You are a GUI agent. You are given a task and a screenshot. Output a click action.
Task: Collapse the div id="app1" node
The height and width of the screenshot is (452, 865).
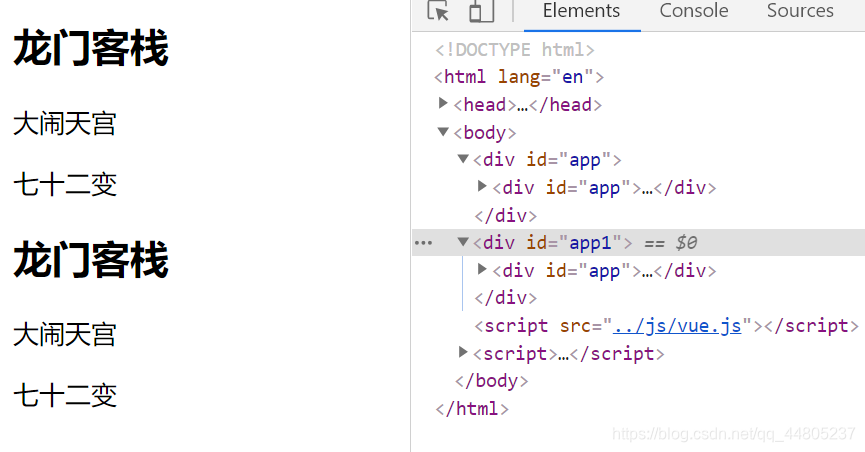(463, 242)
